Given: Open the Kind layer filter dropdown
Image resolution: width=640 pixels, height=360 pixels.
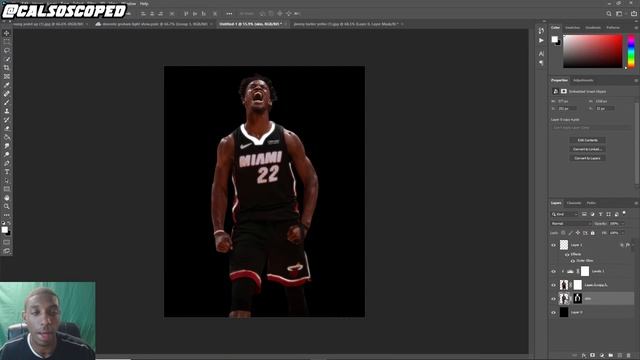Looking at the screenshot, I should (x=565, y=214).
